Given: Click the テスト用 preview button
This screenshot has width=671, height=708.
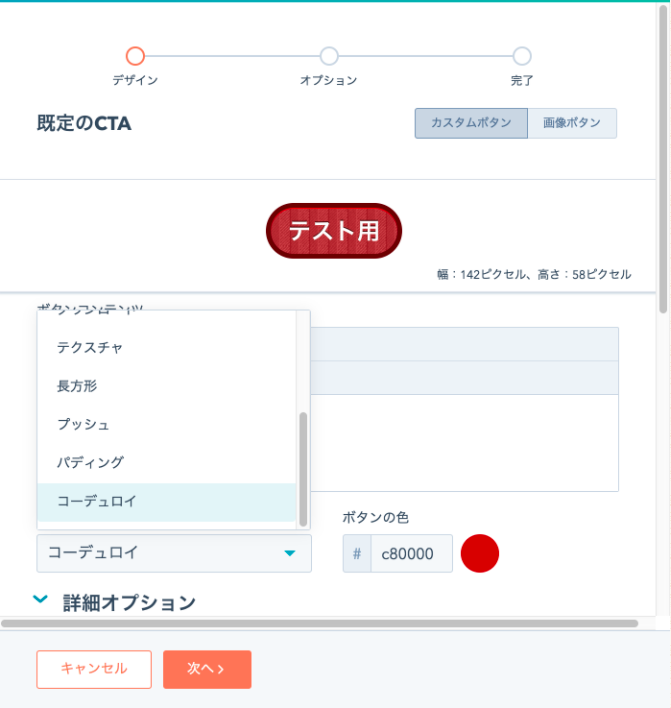Looking at the screenshot, I should [334, 231].
